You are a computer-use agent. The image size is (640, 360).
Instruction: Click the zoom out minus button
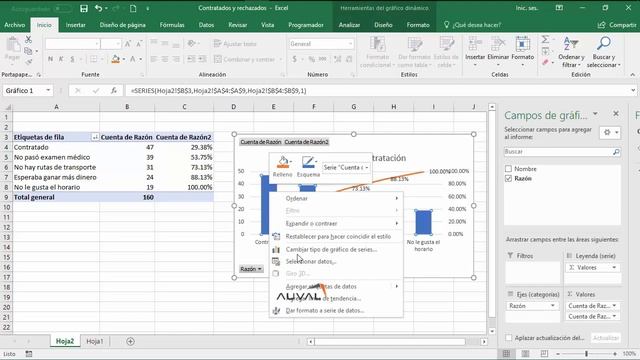(558, 353)
